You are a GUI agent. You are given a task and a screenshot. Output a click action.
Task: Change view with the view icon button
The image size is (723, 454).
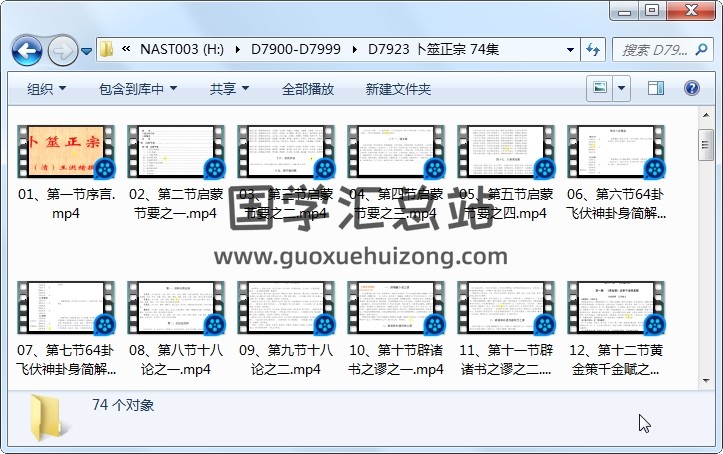(x=599, y=88)
